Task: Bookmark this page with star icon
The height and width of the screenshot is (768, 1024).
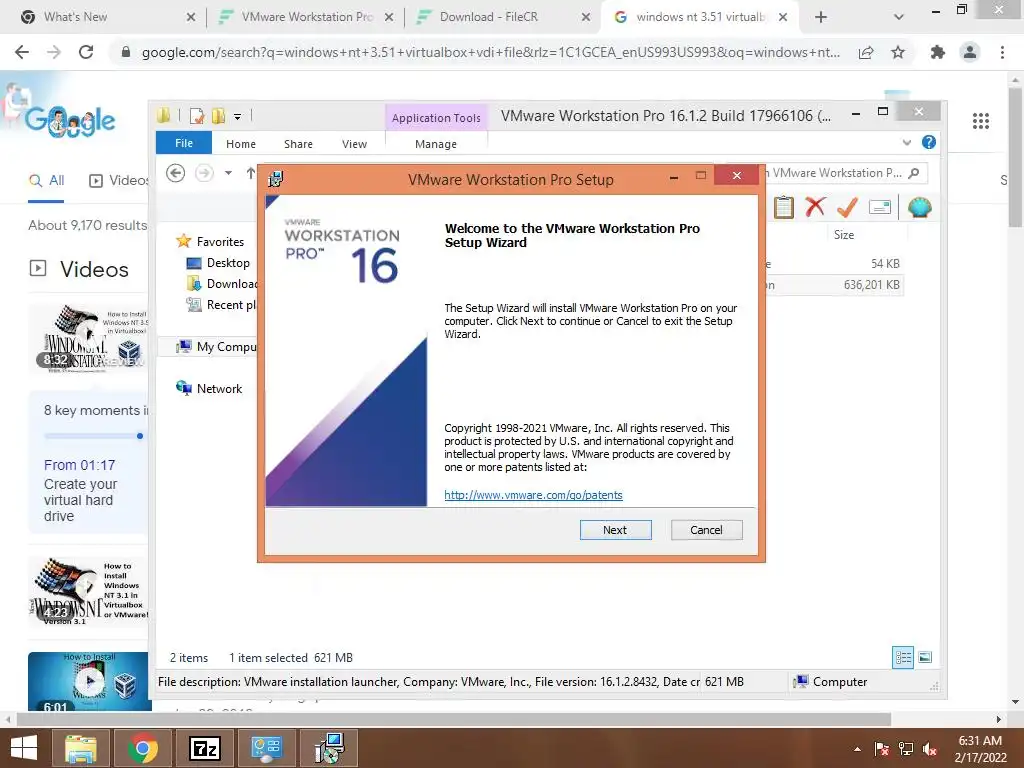Action: (x=898, y=52)
